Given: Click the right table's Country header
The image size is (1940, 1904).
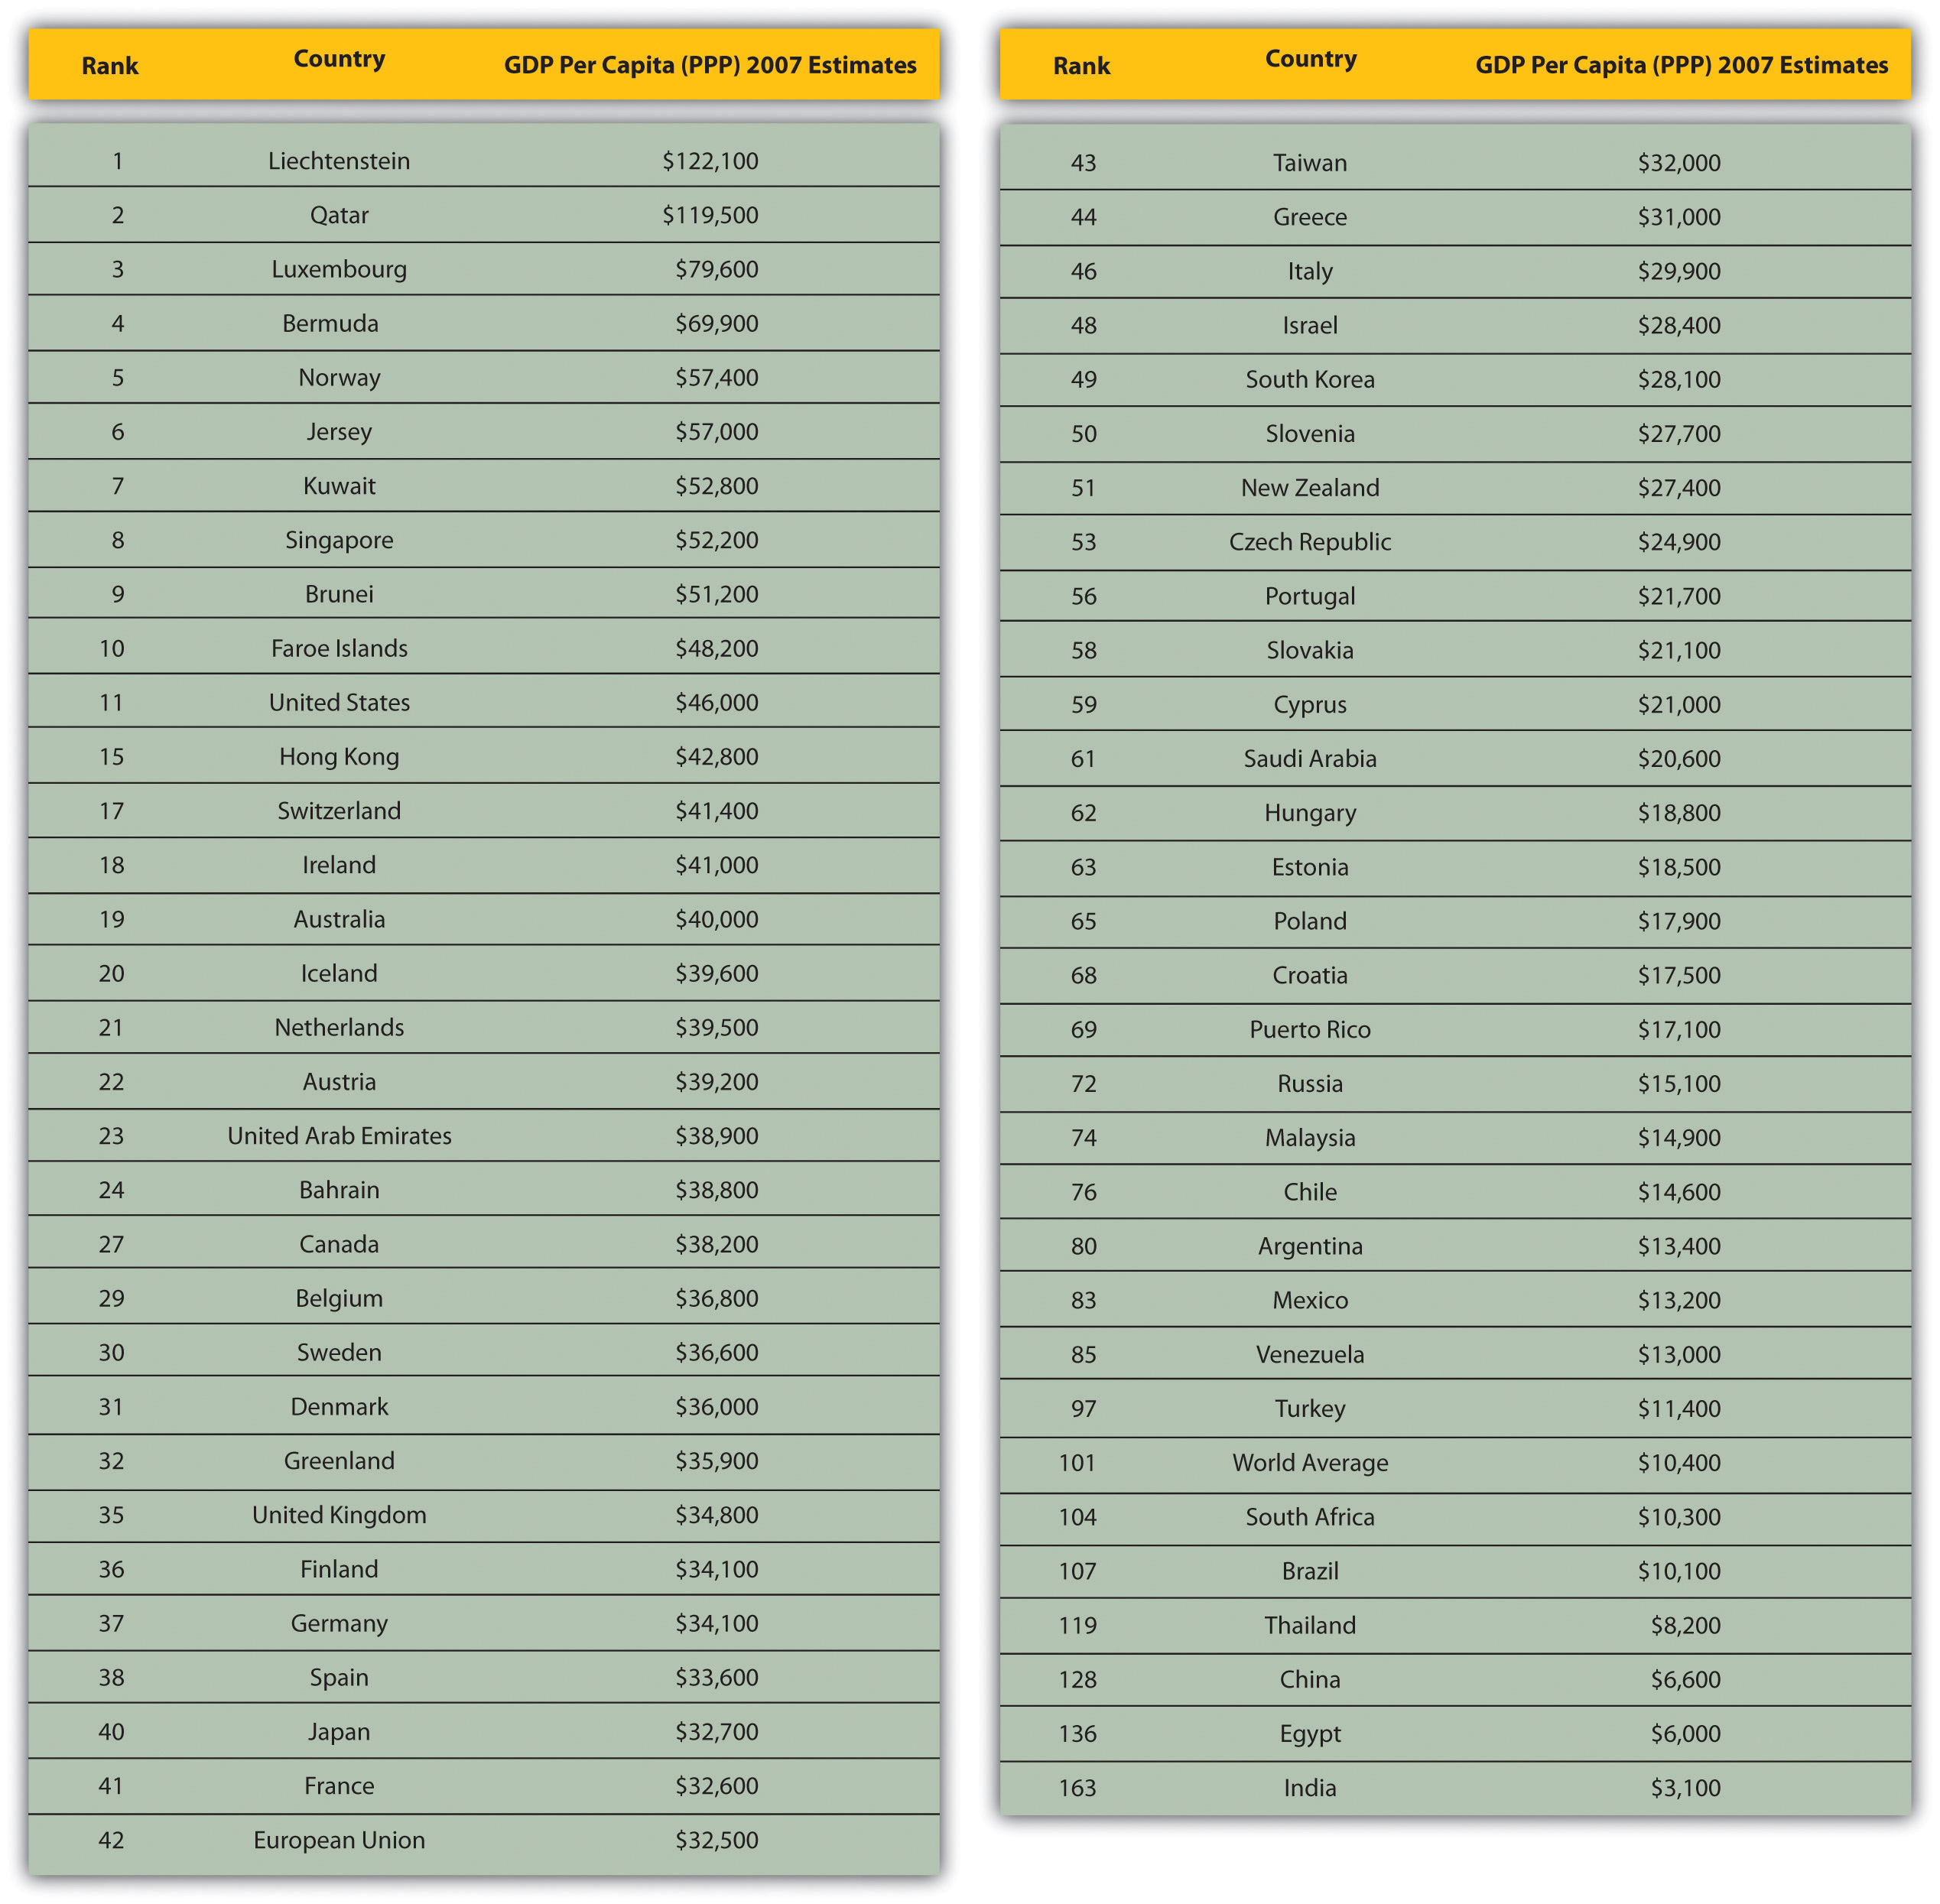Looking at the screenshot, I should coord(1310,59).
